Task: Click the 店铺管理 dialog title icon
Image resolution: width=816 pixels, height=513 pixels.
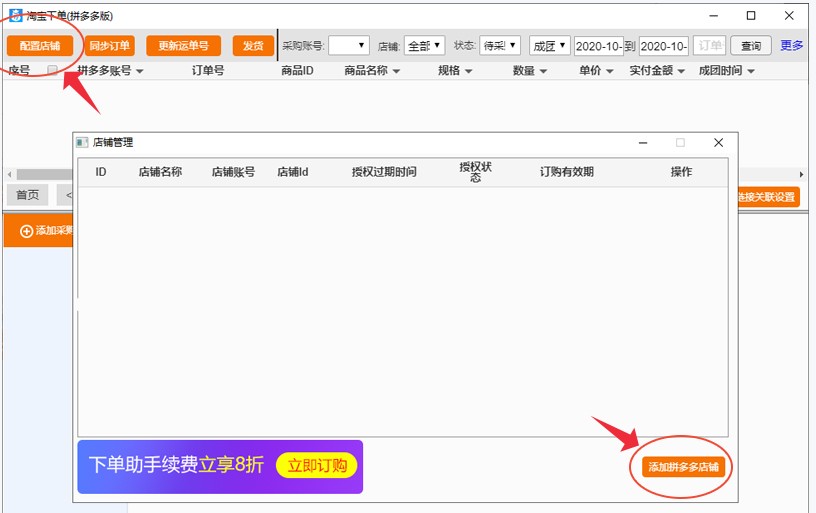Action: click(x=82, y=143)
